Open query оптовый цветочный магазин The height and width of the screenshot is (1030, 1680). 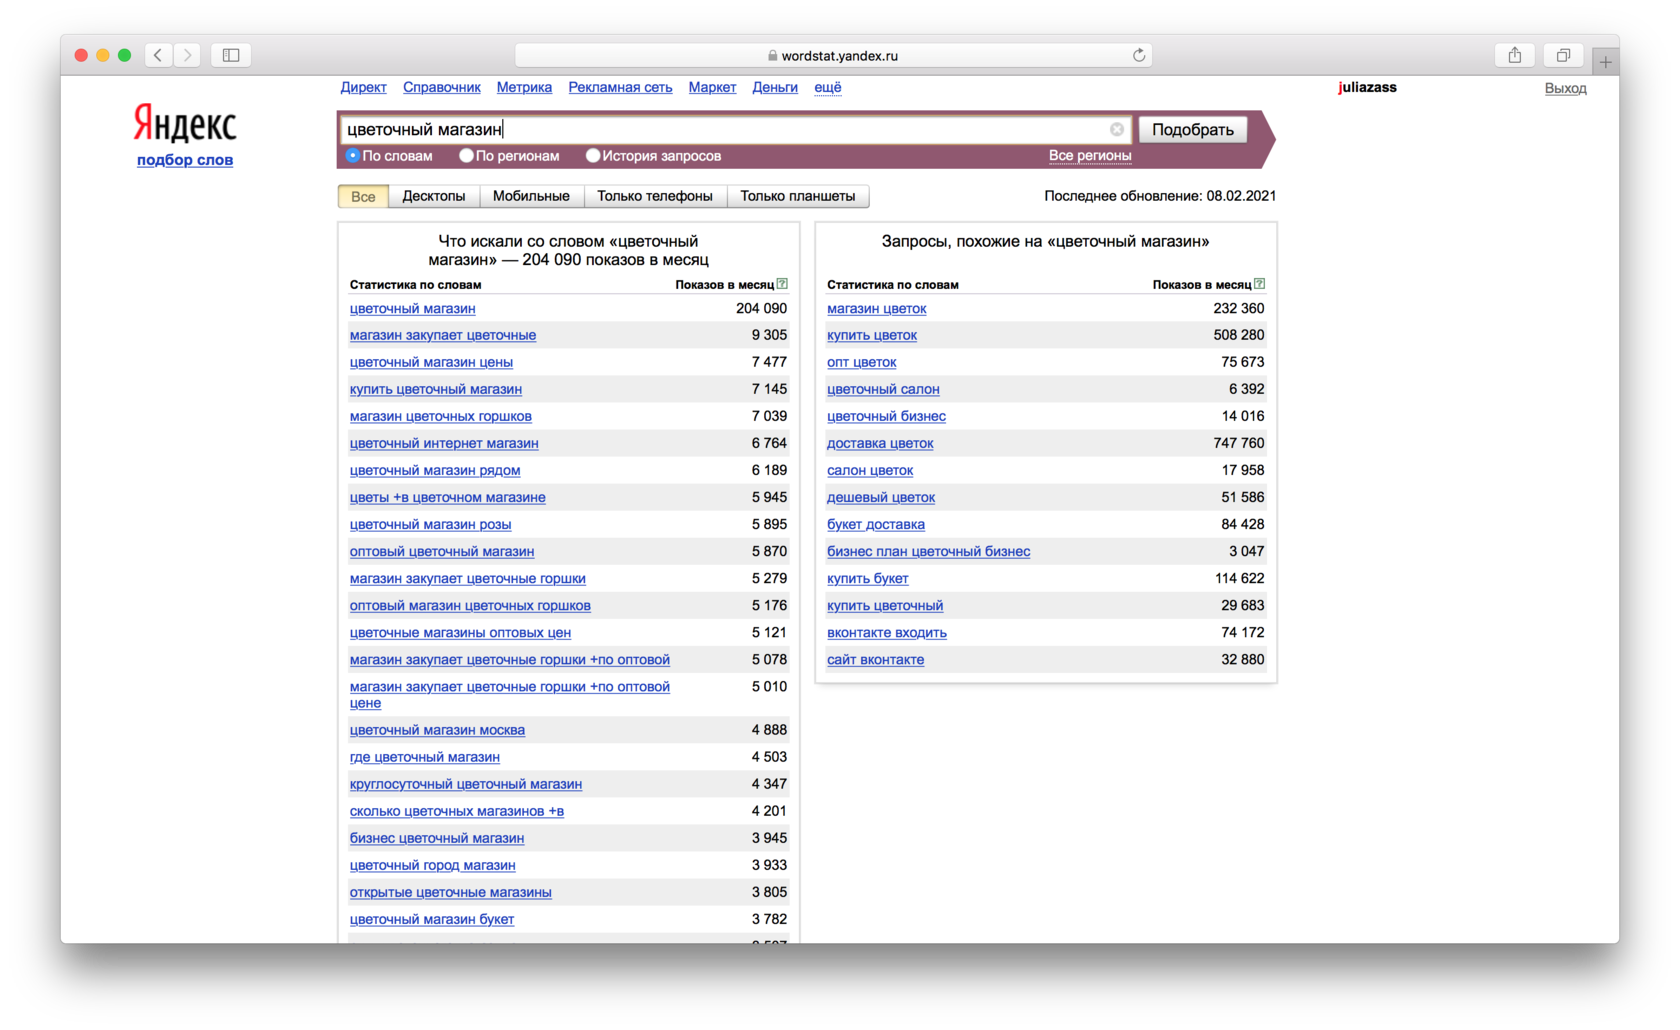pyautogui.click(x=442, y=551)
